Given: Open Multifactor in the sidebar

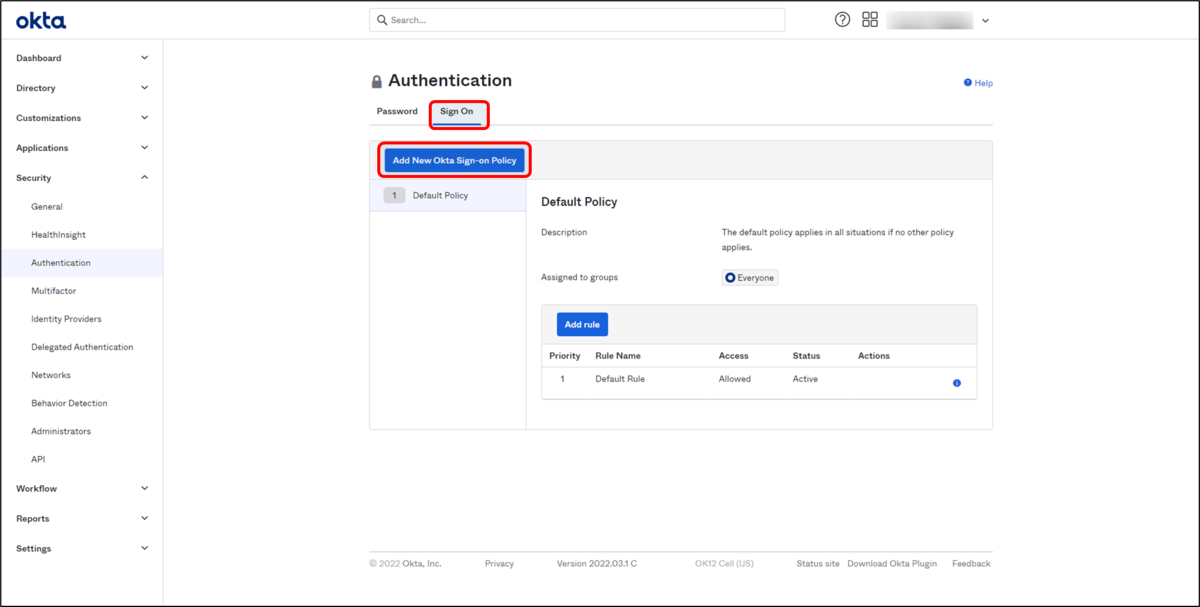Looking at the screenshot, I should tap(53, 291).
